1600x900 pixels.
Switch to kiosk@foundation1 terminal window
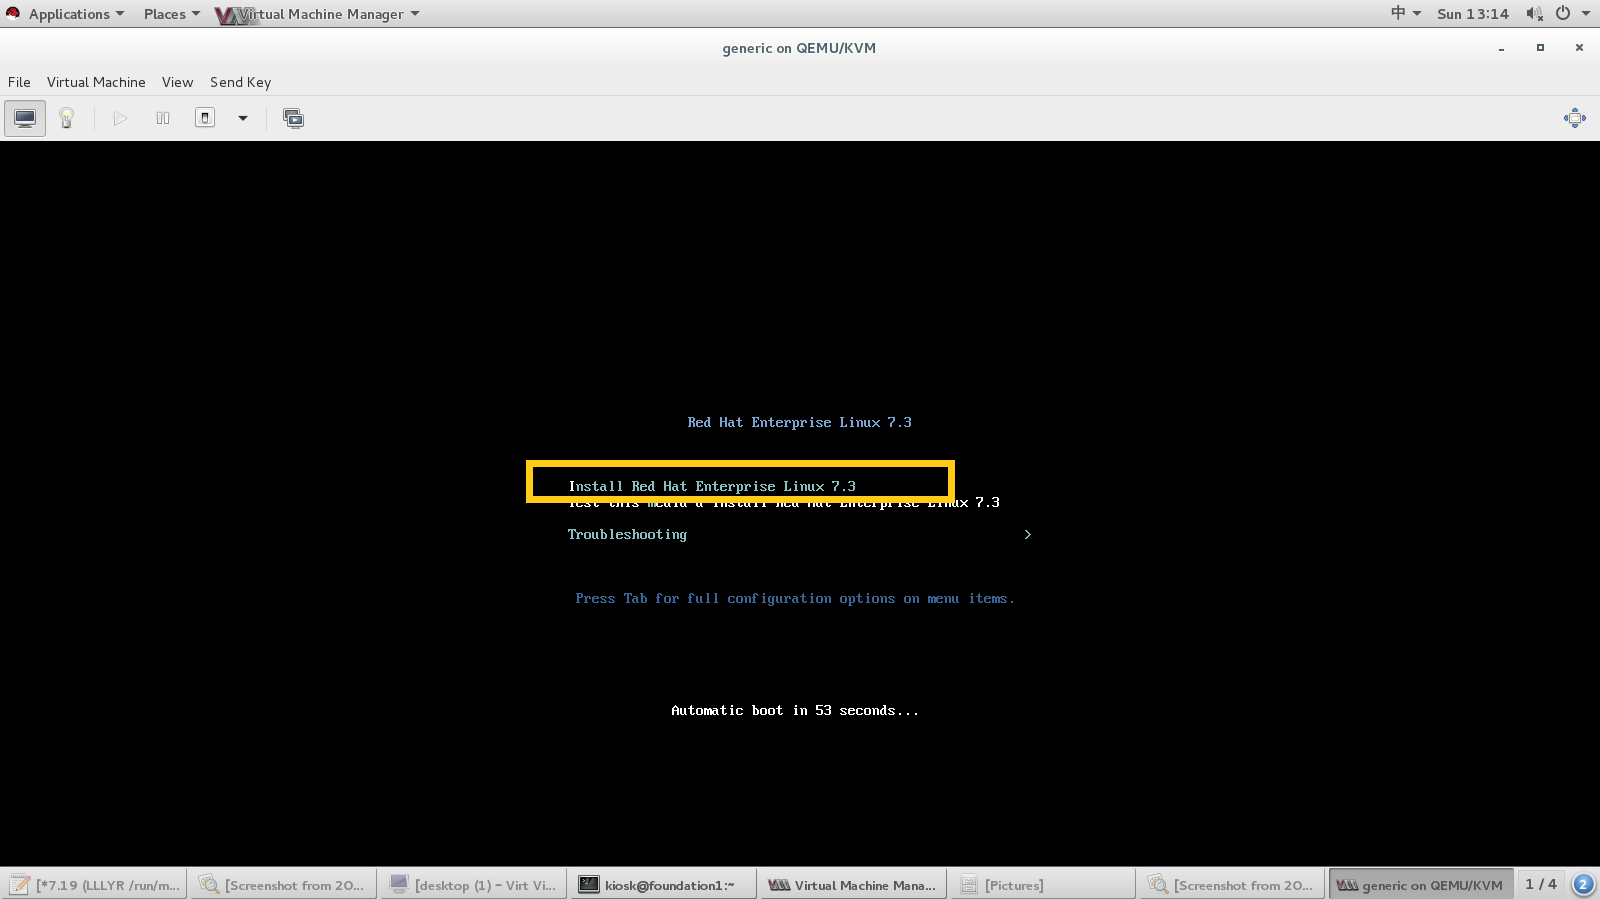click(664, 885)
